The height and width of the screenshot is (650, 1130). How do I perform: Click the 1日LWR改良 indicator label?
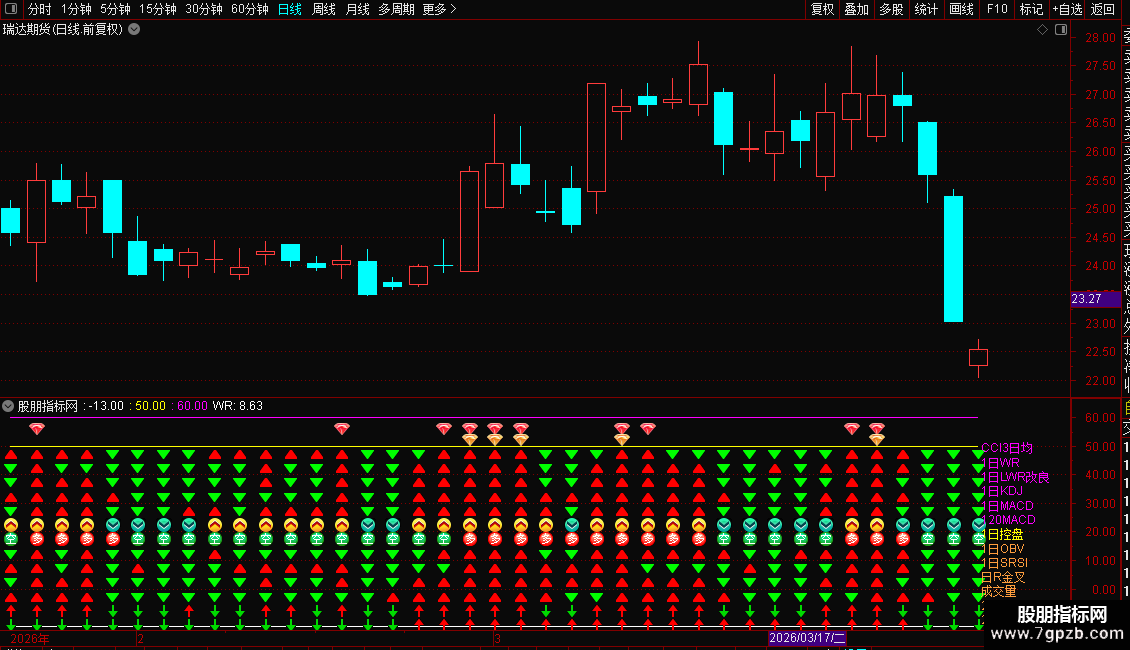coord(1015,477)
